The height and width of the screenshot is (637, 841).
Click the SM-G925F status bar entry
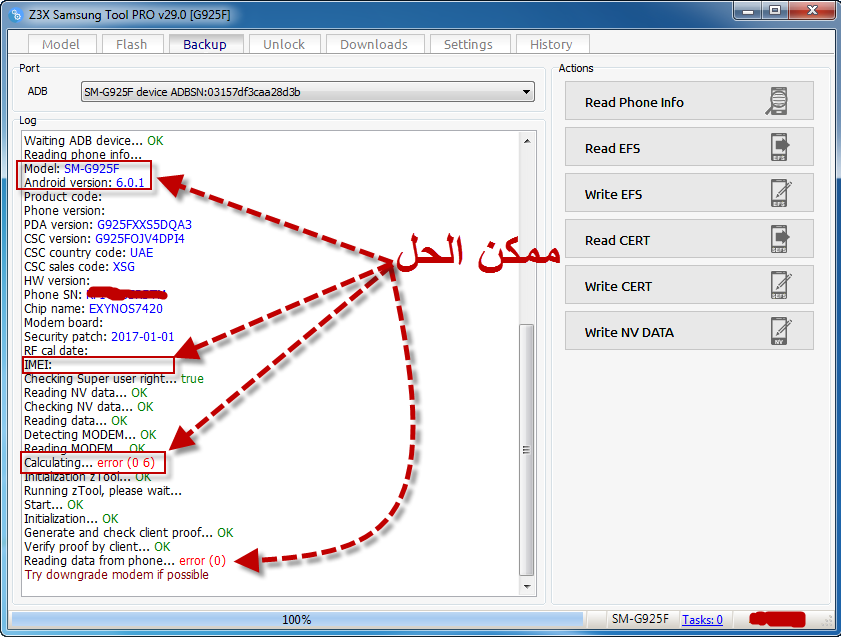[x=640, y=619]
